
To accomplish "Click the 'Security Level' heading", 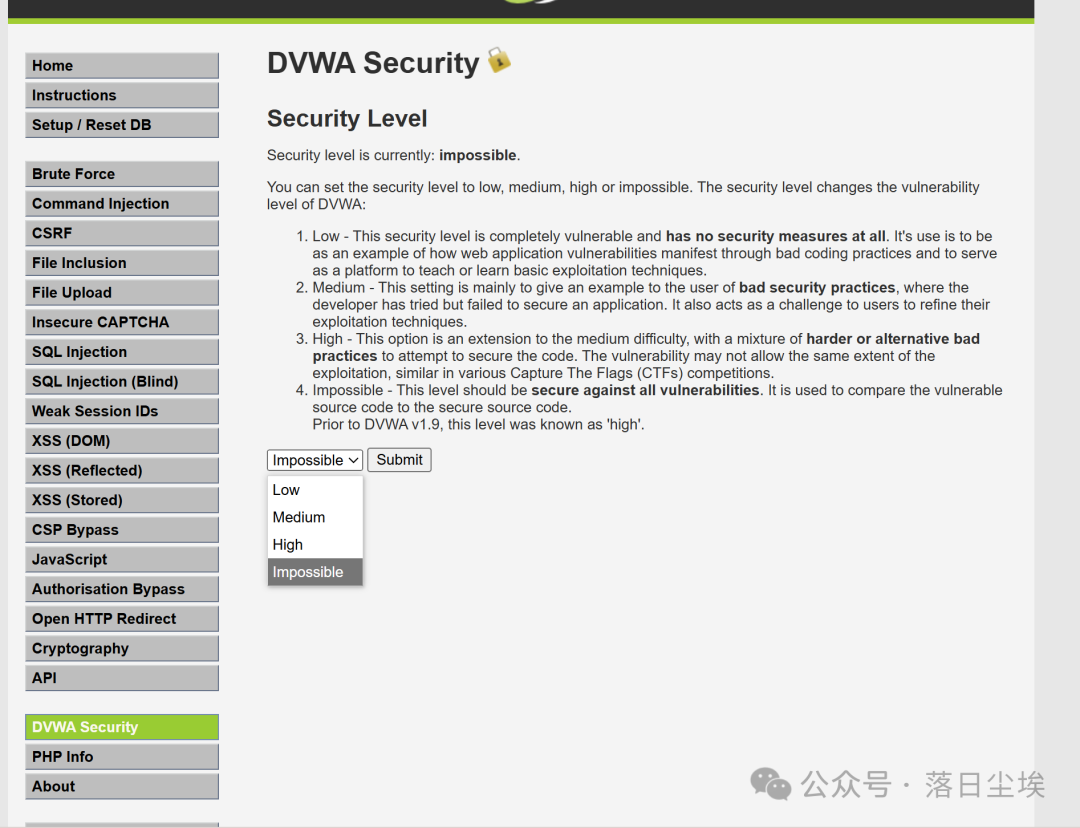I will 347,118.
